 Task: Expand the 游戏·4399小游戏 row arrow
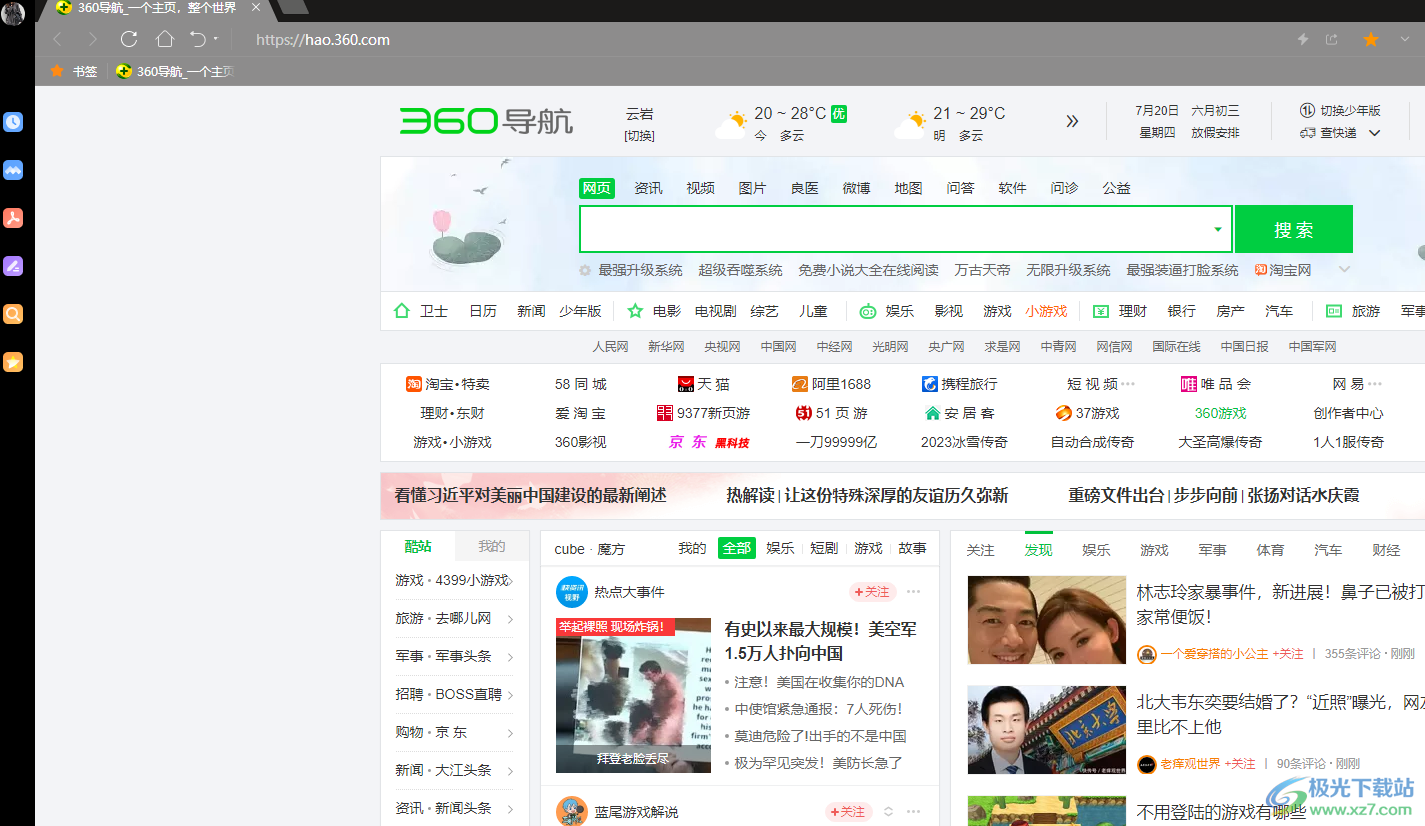[510, 581]
